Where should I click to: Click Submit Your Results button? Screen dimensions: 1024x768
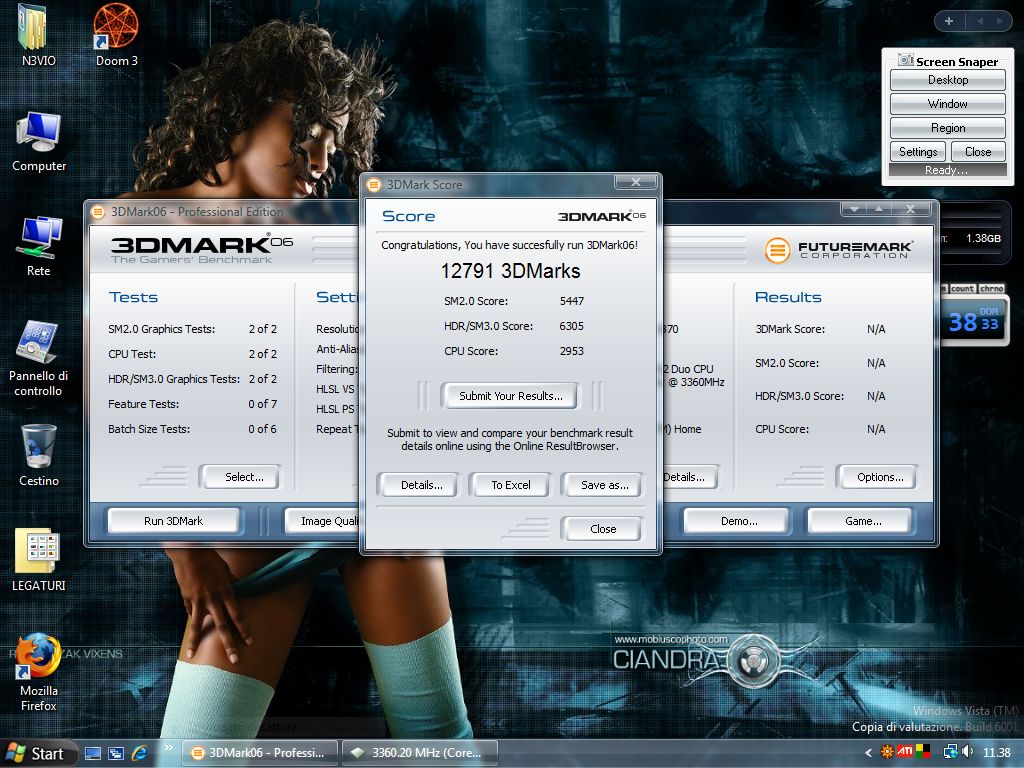(510, 396)
